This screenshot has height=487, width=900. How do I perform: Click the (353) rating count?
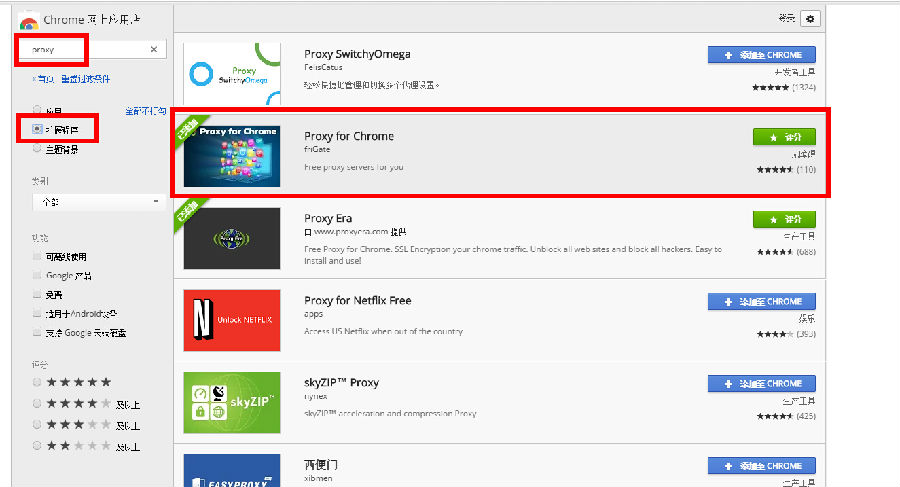(806, 334)
